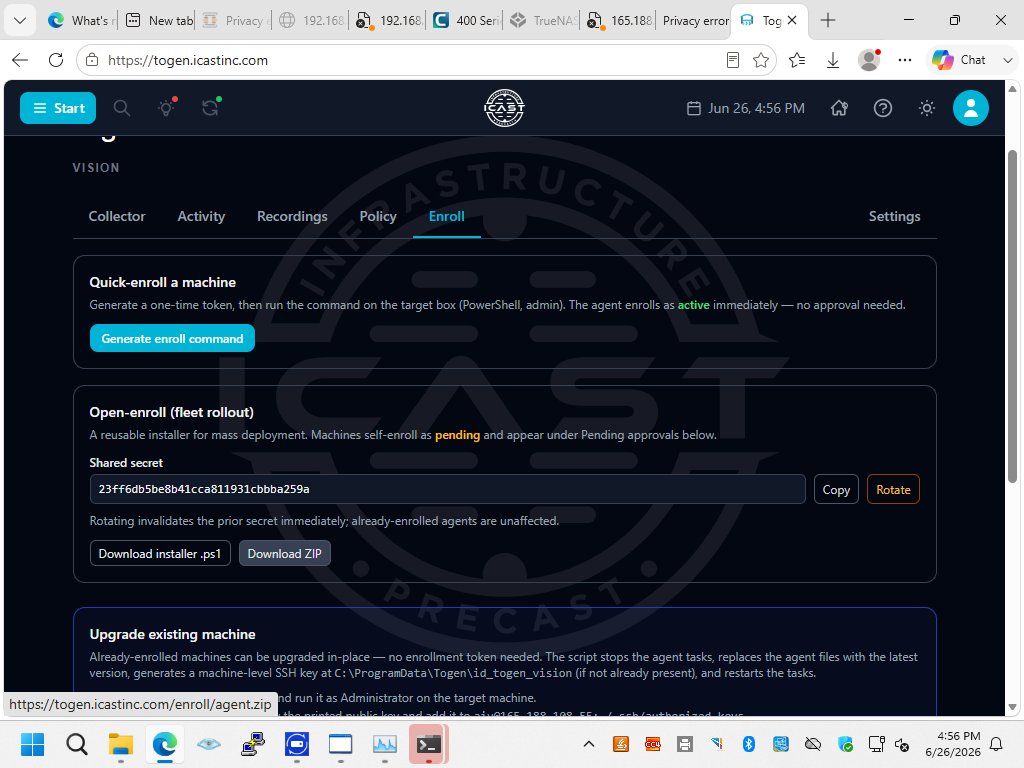Click the address bar URL

(x=188, y=60)
